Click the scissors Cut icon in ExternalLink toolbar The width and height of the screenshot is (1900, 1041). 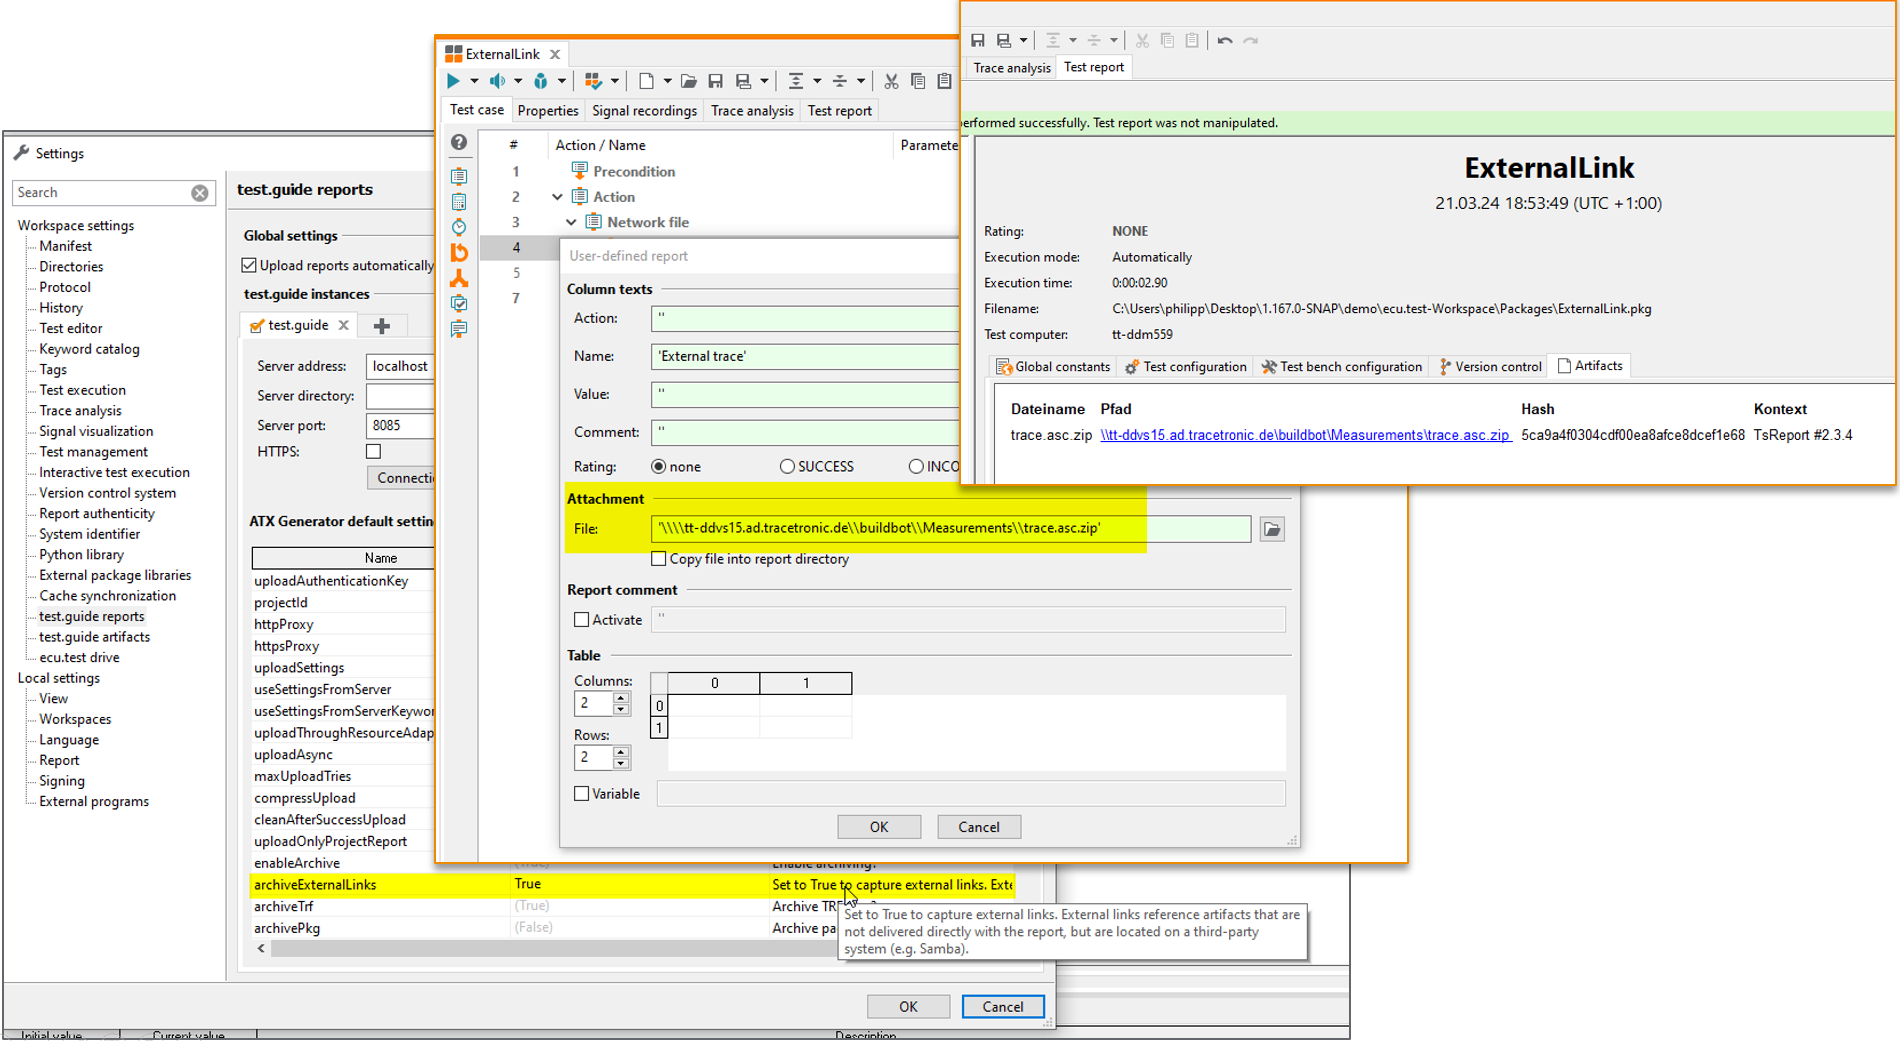coord(890,81)
